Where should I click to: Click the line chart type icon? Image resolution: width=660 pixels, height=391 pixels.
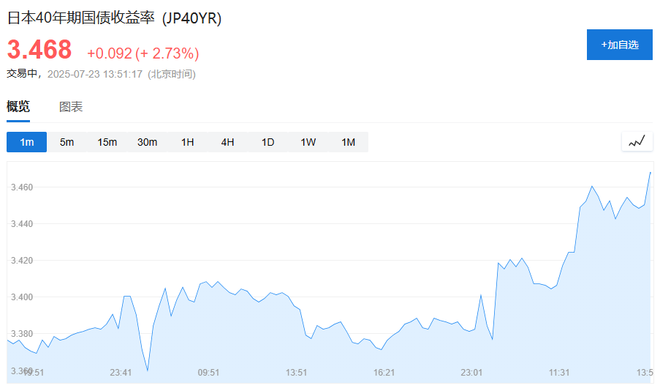[x=637, y=142]
